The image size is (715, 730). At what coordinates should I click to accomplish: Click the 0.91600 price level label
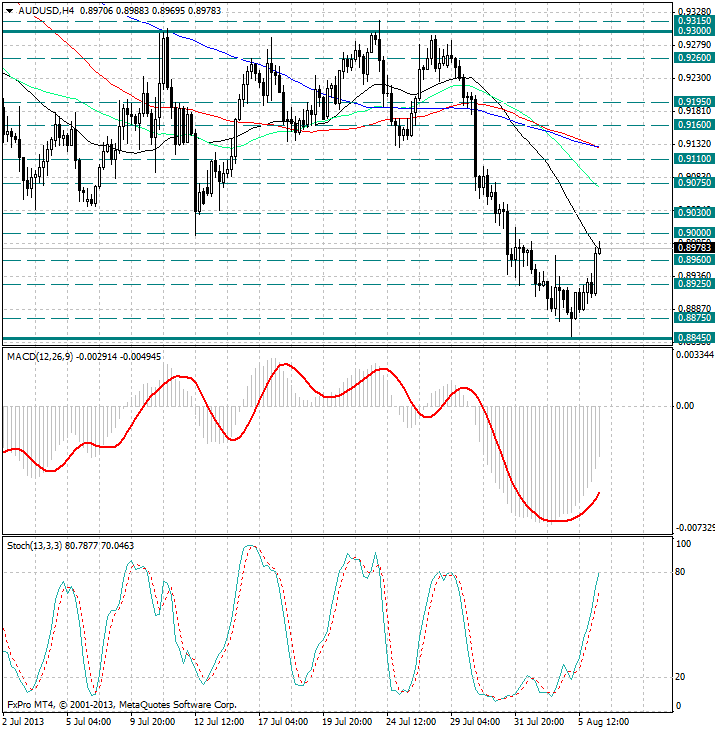694,125
